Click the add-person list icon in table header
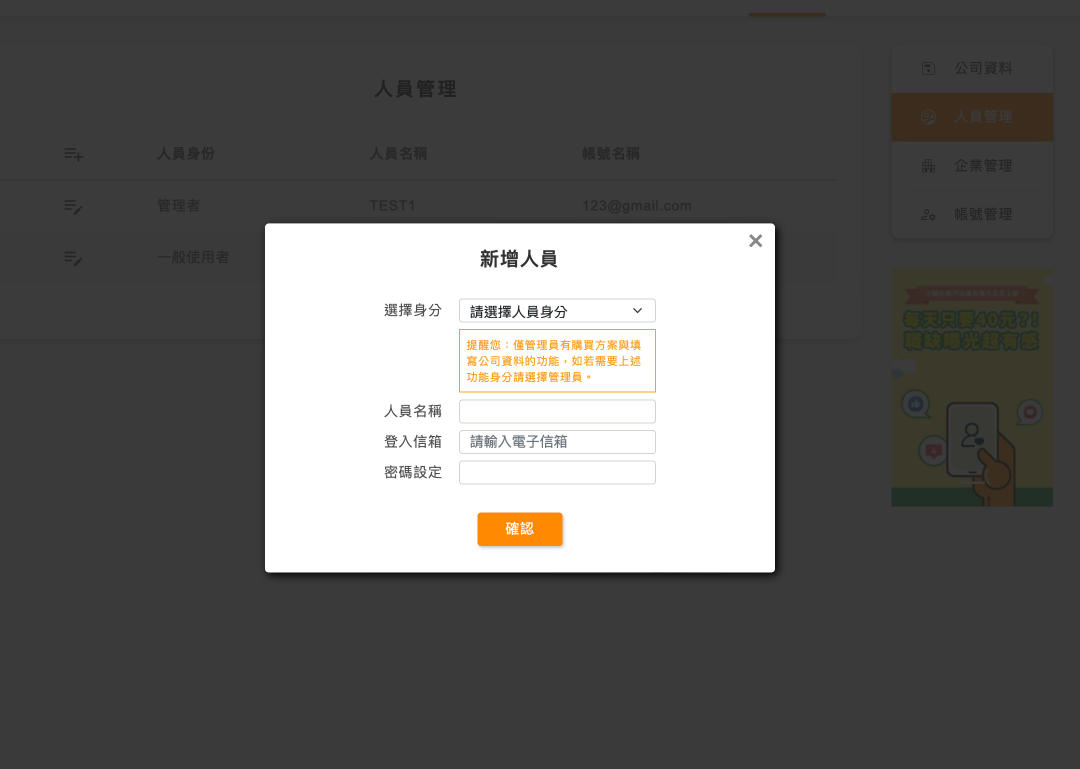The width and height of the screenshot is (1080, 769). [x=73, y=154]
